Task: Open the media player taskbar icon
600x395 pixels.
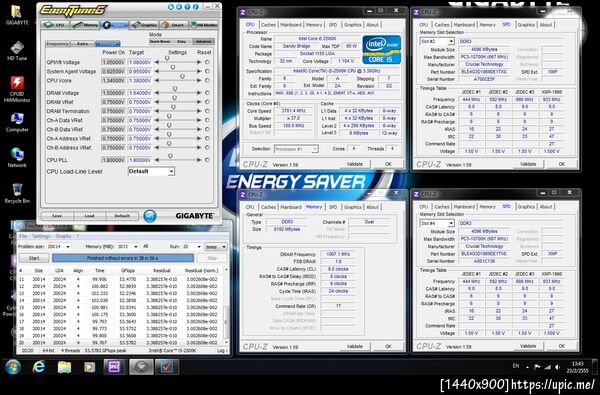Action: pyautogui.click(x=90, y=367)
